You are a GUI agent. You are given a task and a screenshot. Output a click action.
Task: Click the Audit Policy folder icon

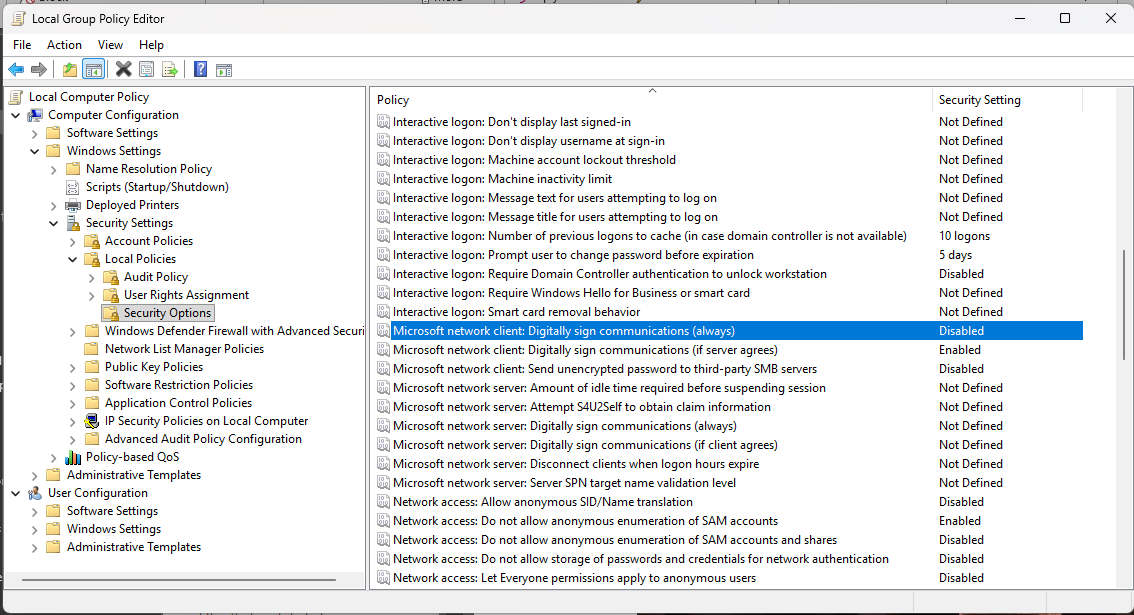click(x=111, y=277)
